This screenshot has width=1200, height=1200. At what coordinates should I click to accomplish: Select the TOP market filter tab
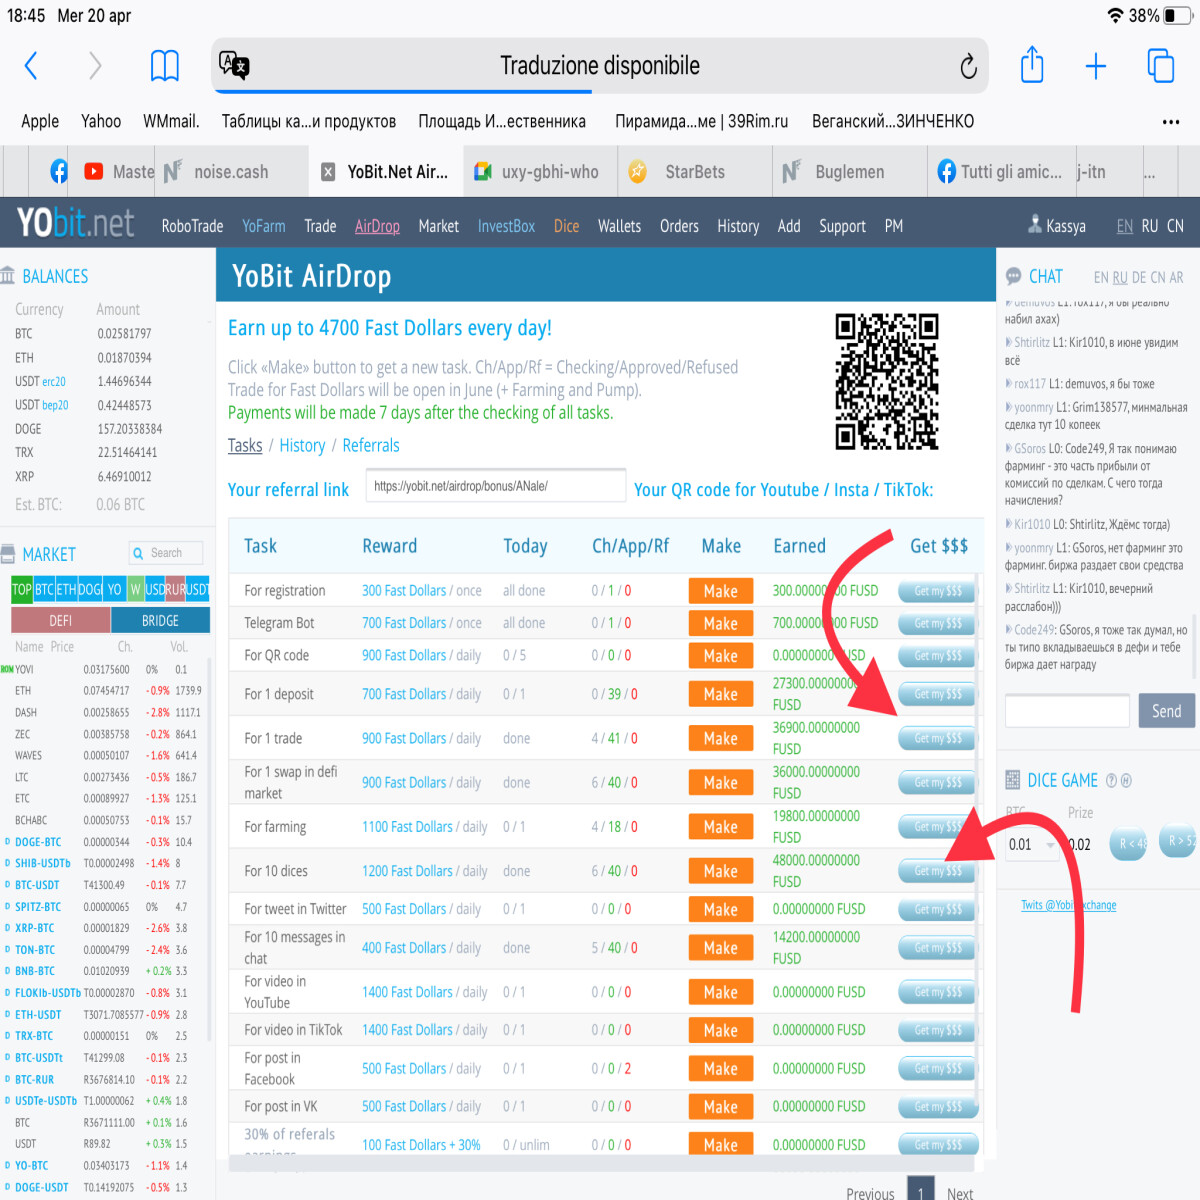pos(22,590)
